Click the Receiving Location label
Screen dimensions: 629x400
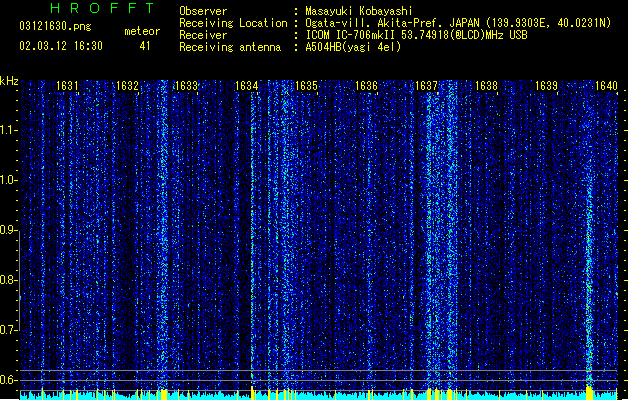[233, 23]
